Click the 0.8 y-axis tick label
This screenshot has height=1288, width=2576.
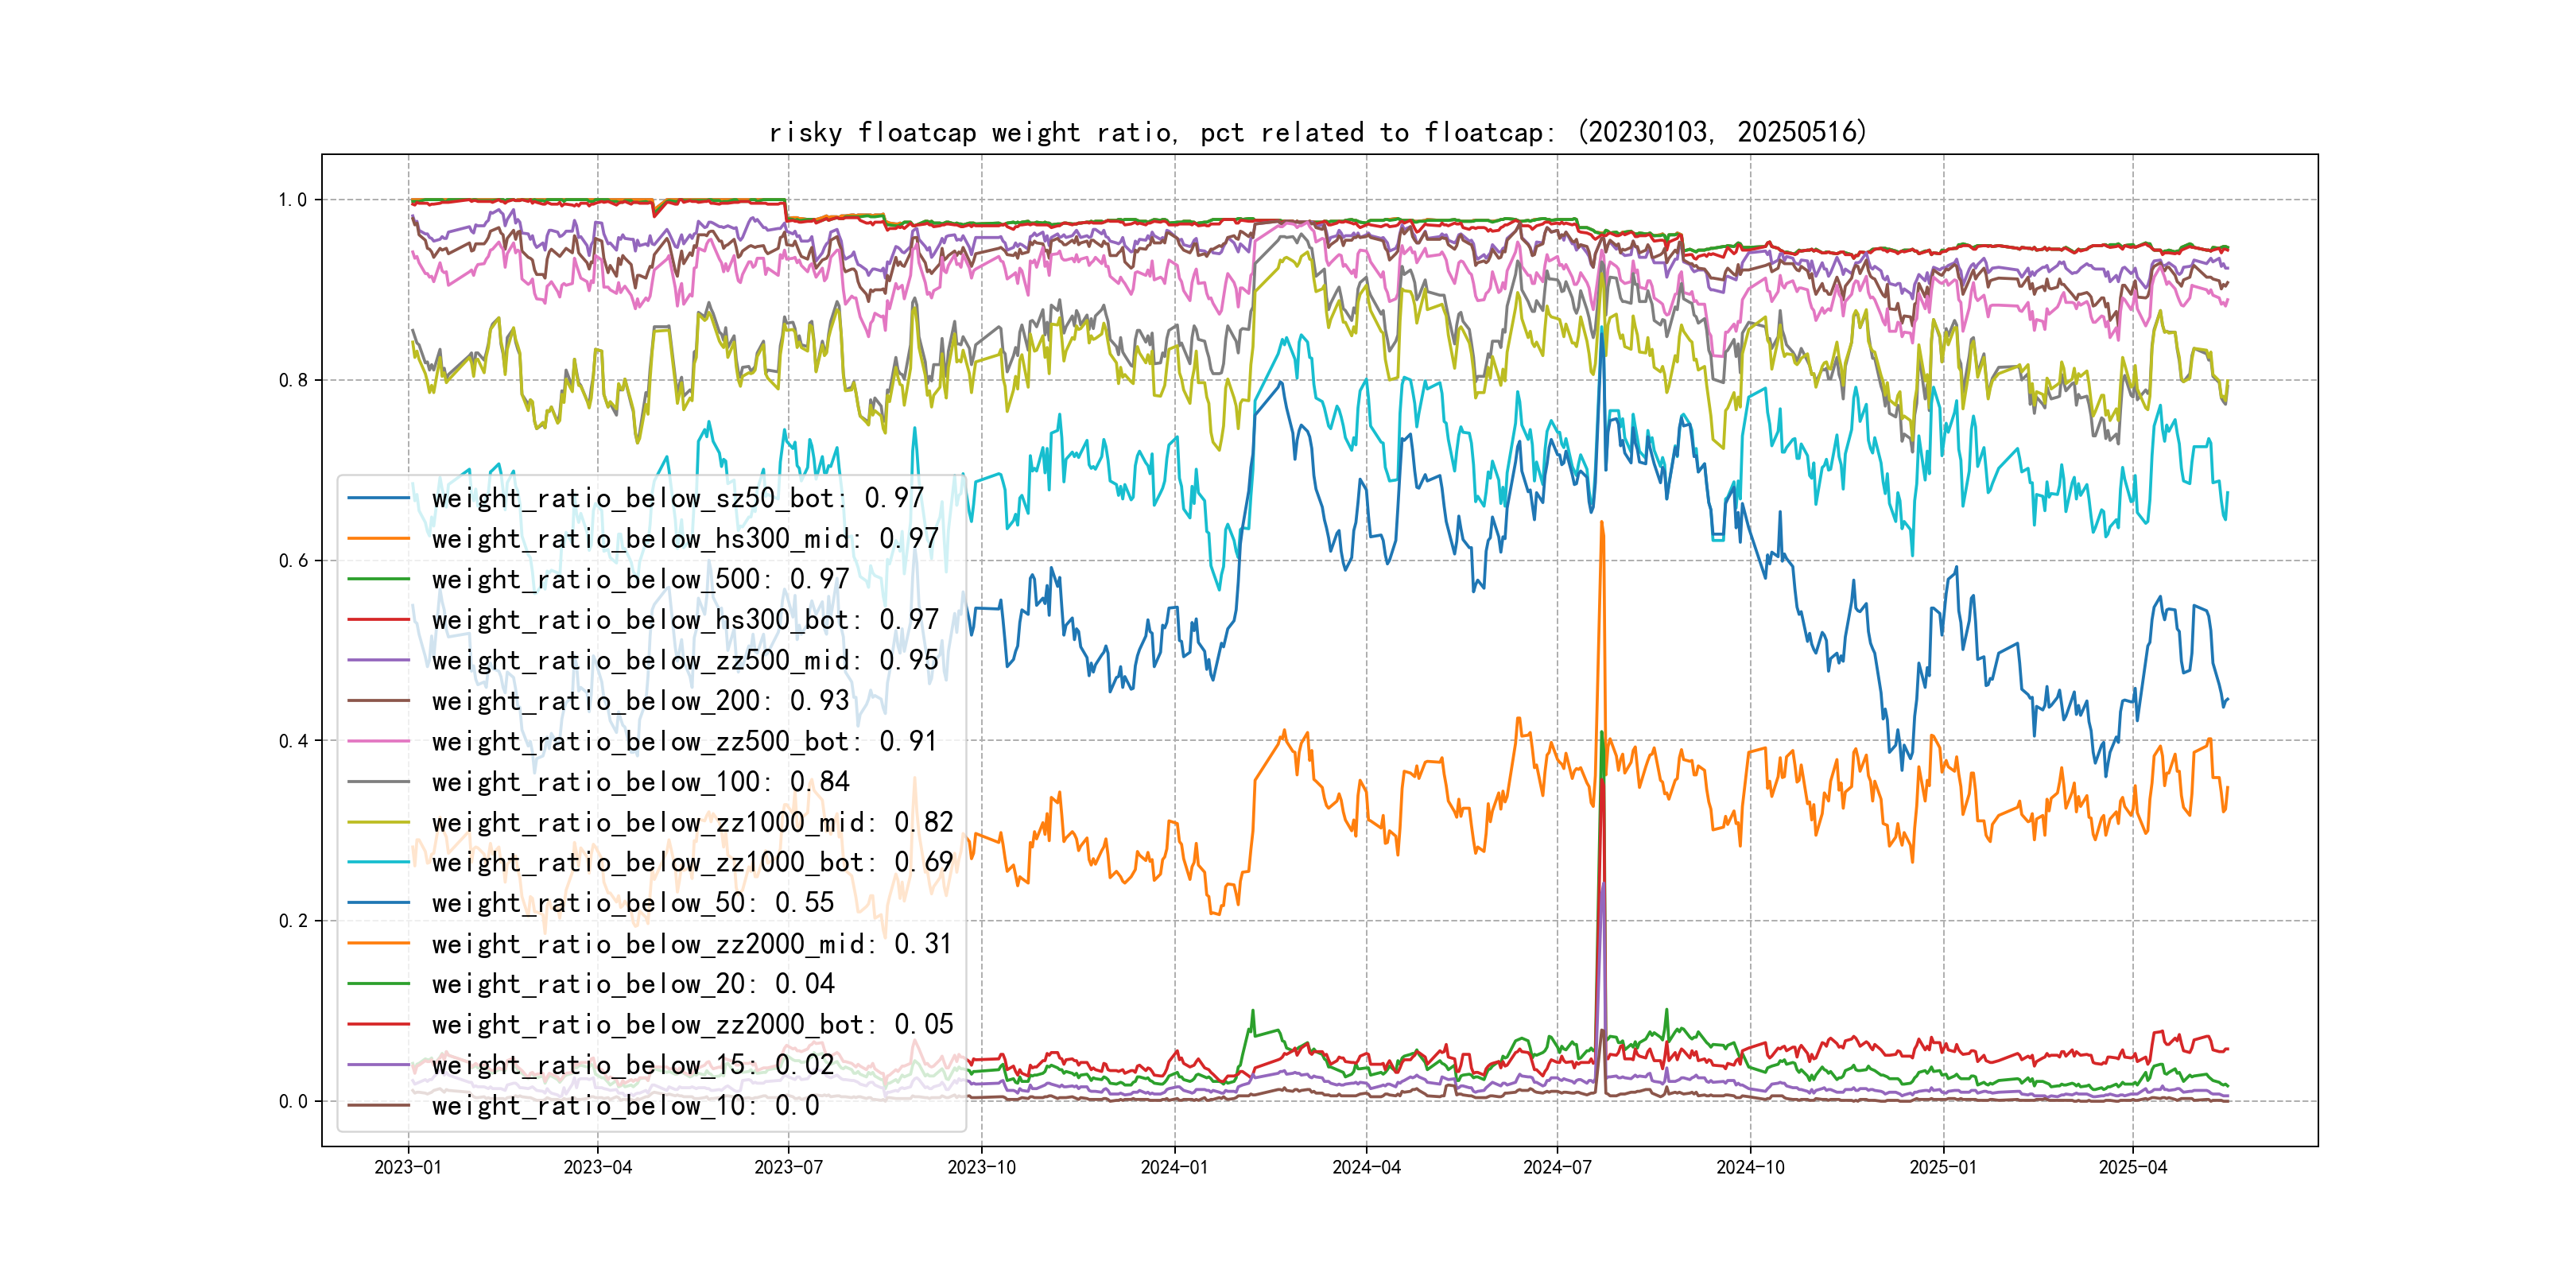[x=293, y=380]
